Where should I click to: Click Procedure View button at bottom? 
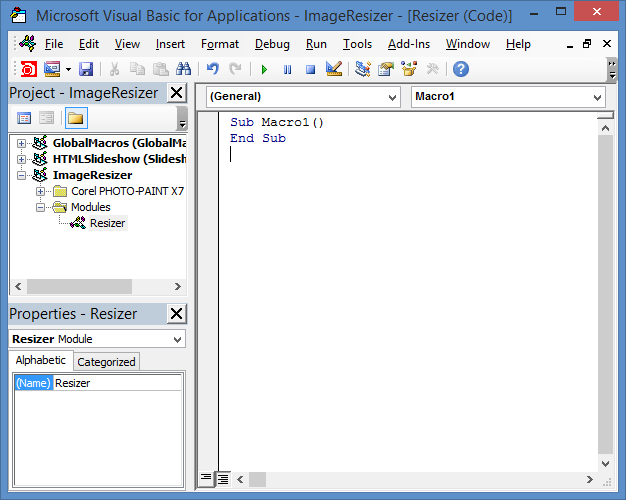[206, 478]
